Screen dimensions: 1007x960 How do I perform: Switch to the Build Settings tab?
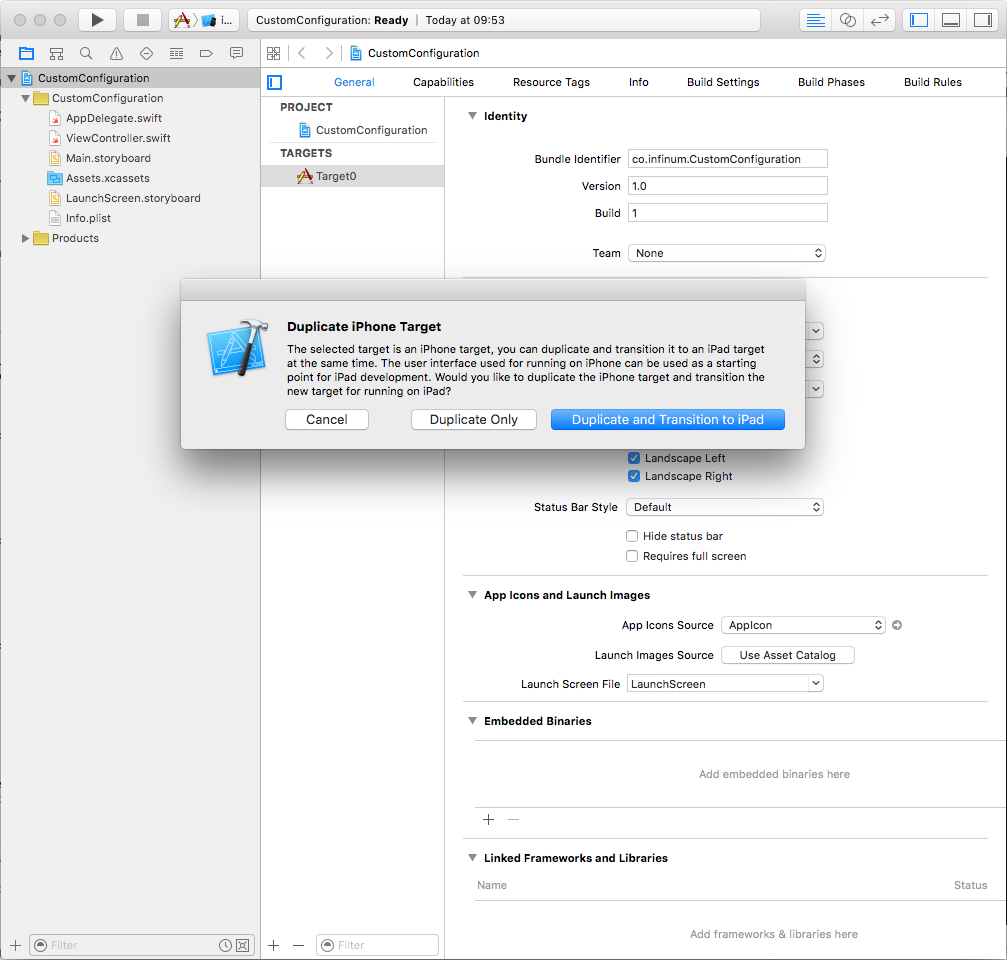(723, 82)
